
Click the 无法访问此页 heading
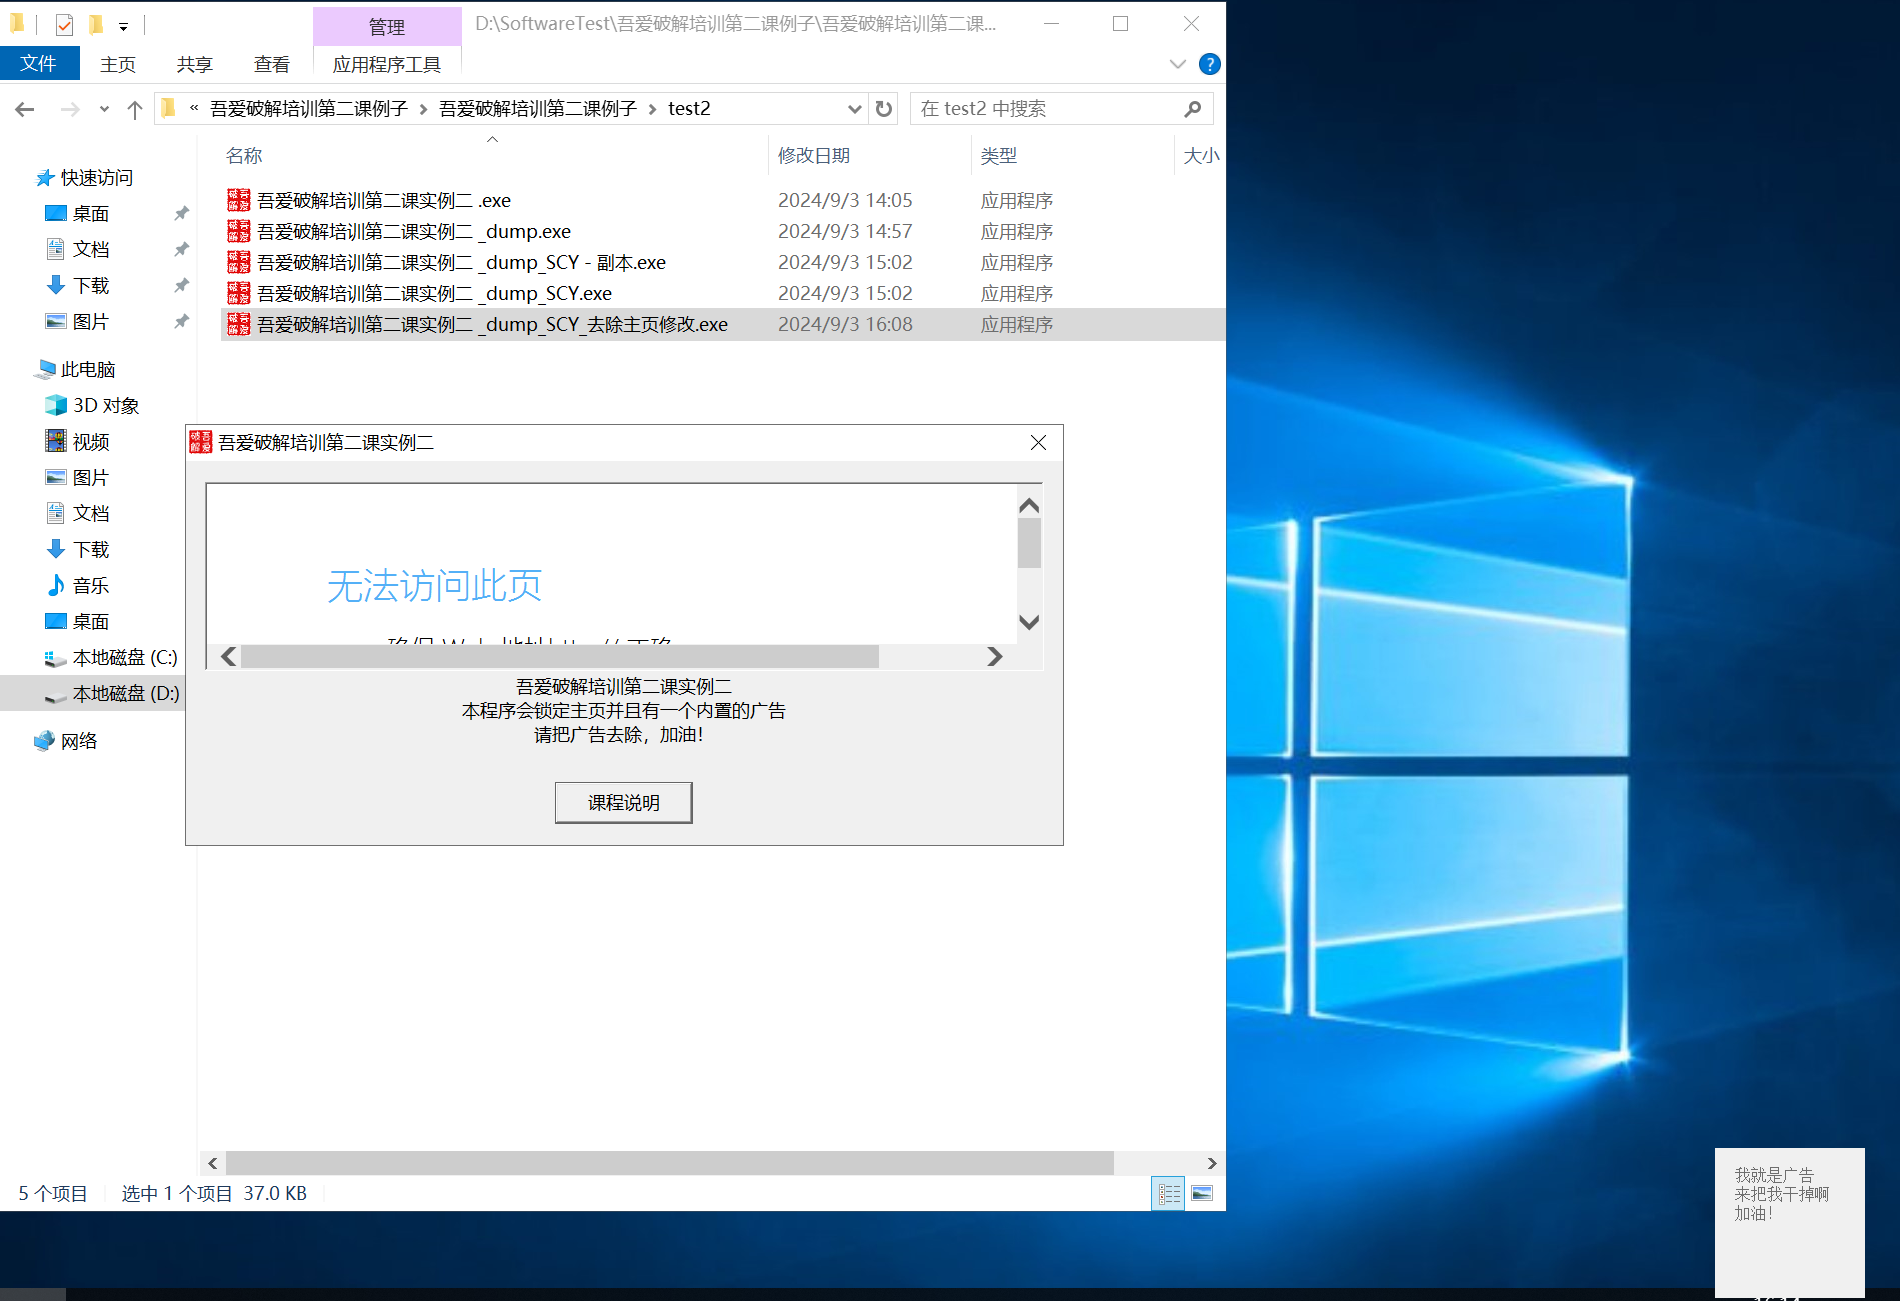click(434, 585)
